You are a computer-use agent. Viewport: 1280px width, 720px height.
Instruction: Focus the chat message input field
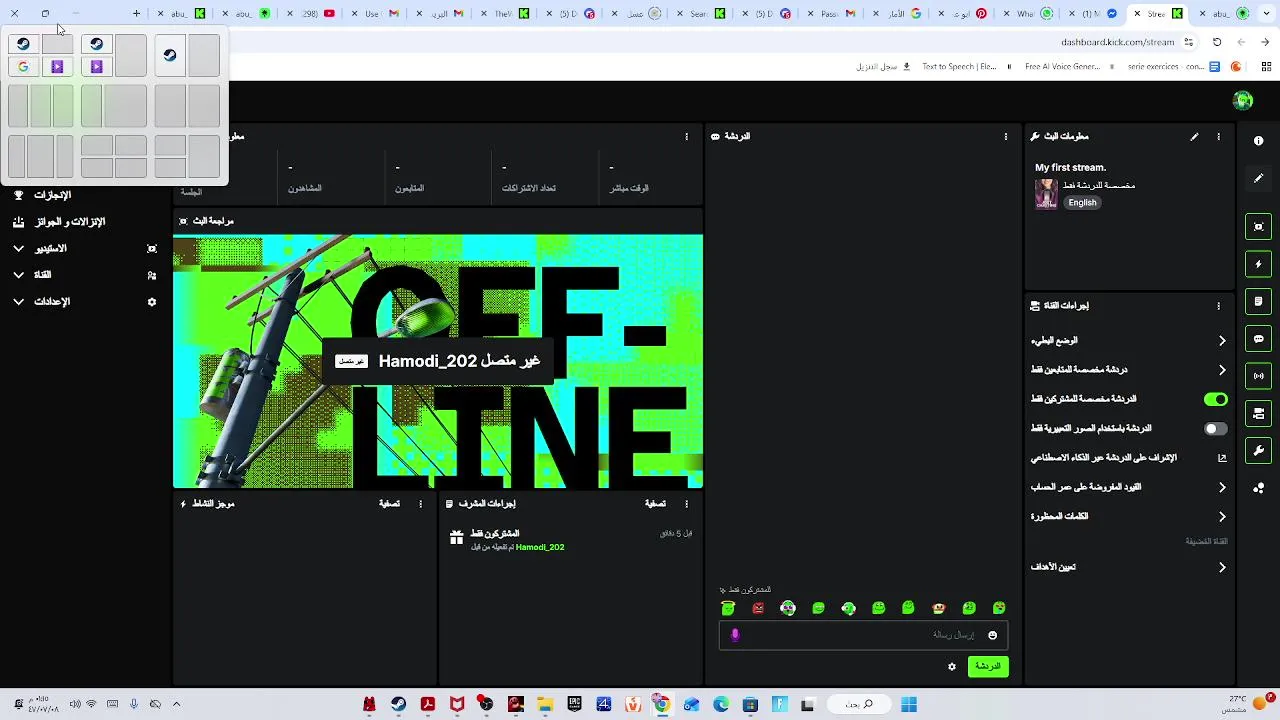click(x=863, y=635)
